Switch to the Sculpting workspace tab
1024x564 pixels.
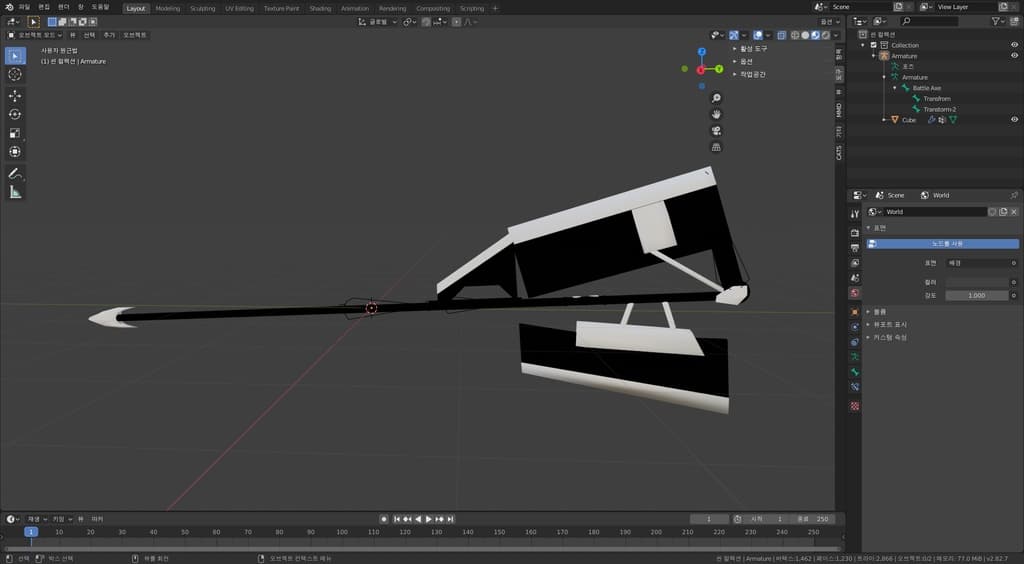(202, 8)
